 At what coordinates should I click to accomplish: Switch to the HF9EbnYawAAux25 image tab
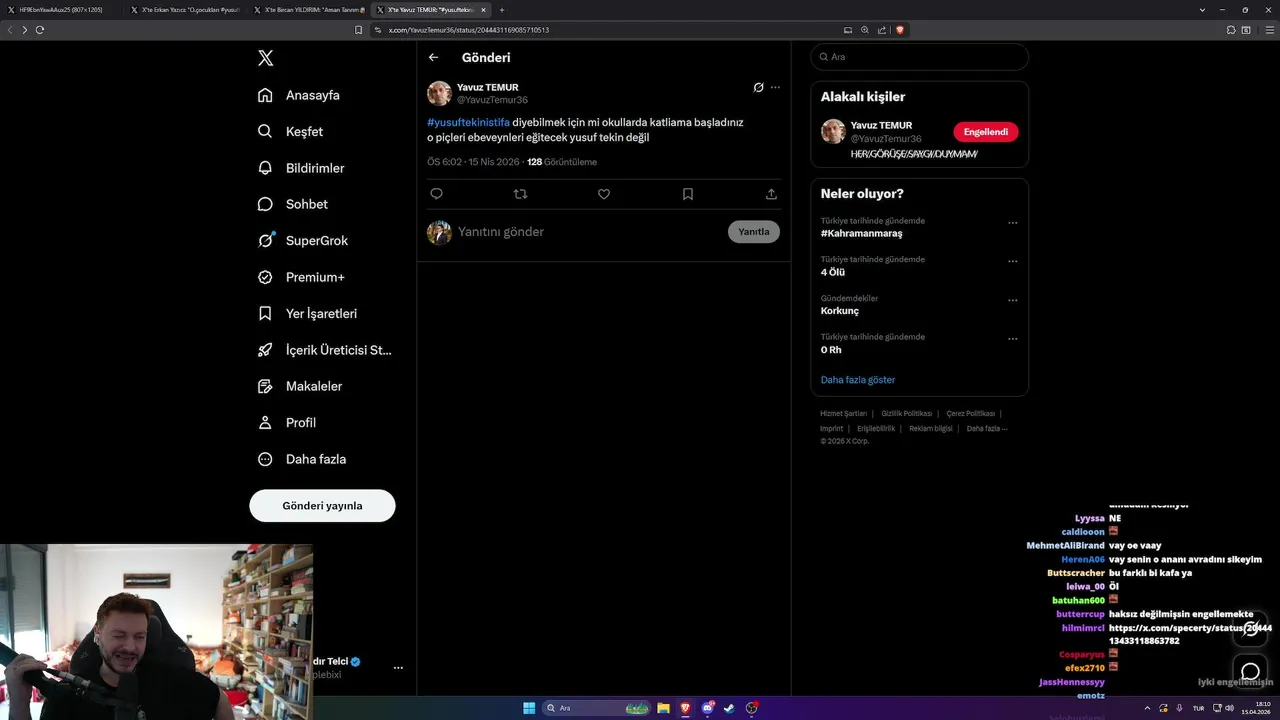pos(60,10)
